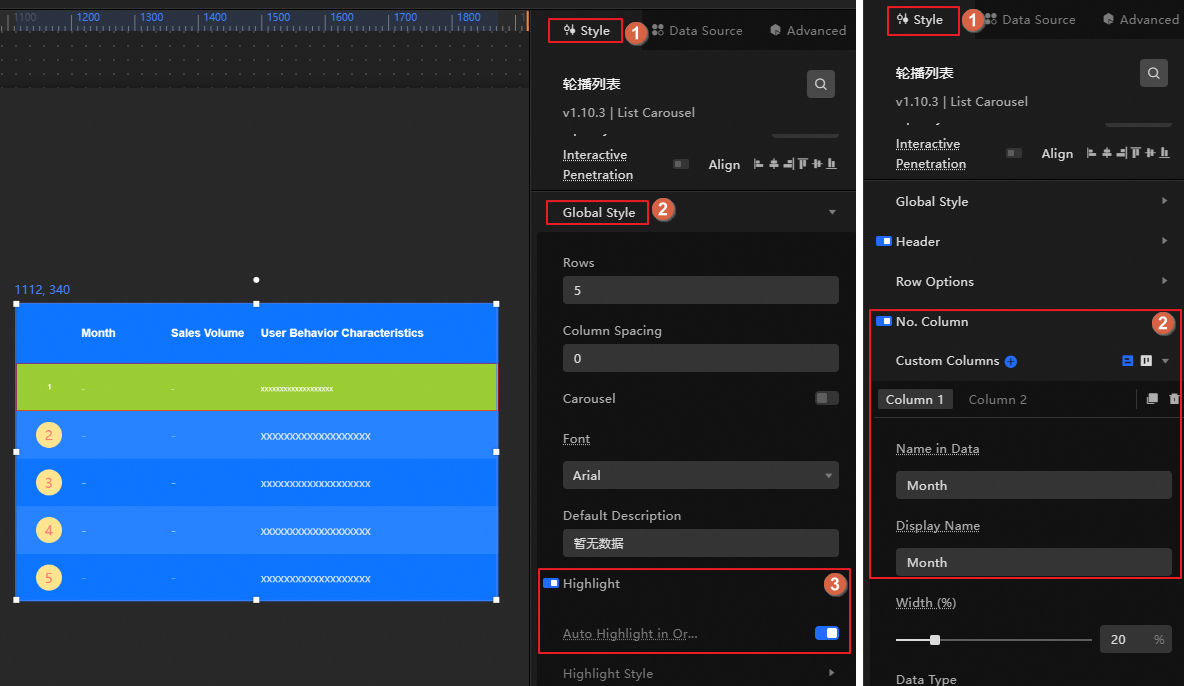The height and width of the screenshot is (686, 1184).
Task: Toggle the No. Column switch
Action: (883, 321)
